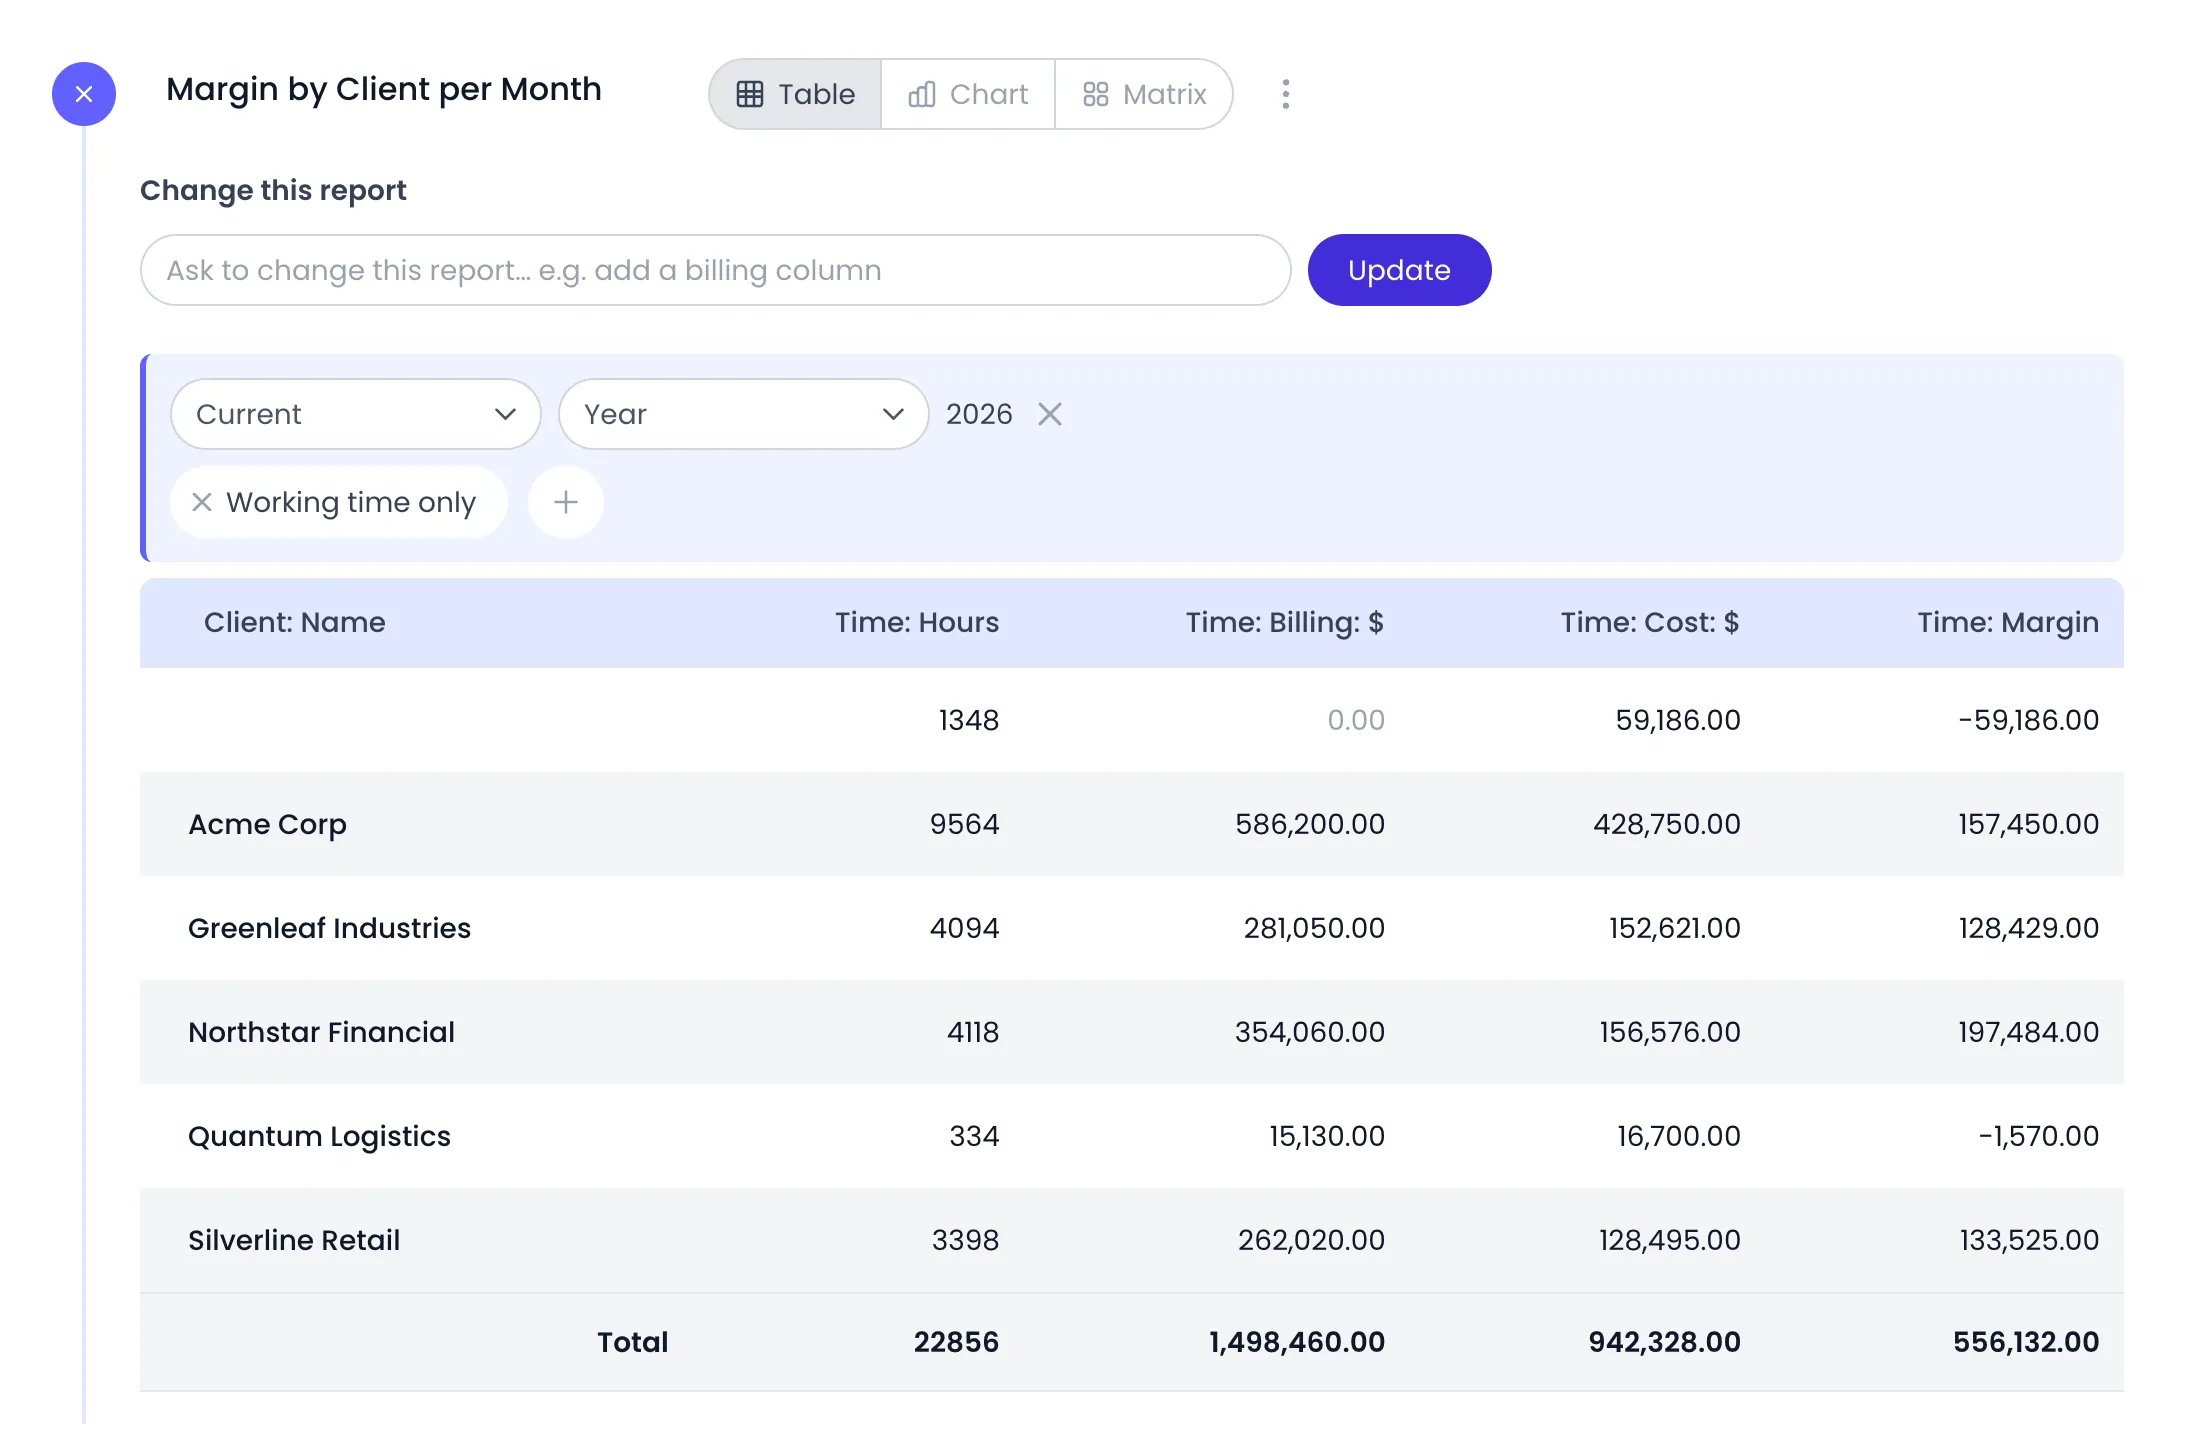Add a new filter with the plus button

click(x=566, y=502)
